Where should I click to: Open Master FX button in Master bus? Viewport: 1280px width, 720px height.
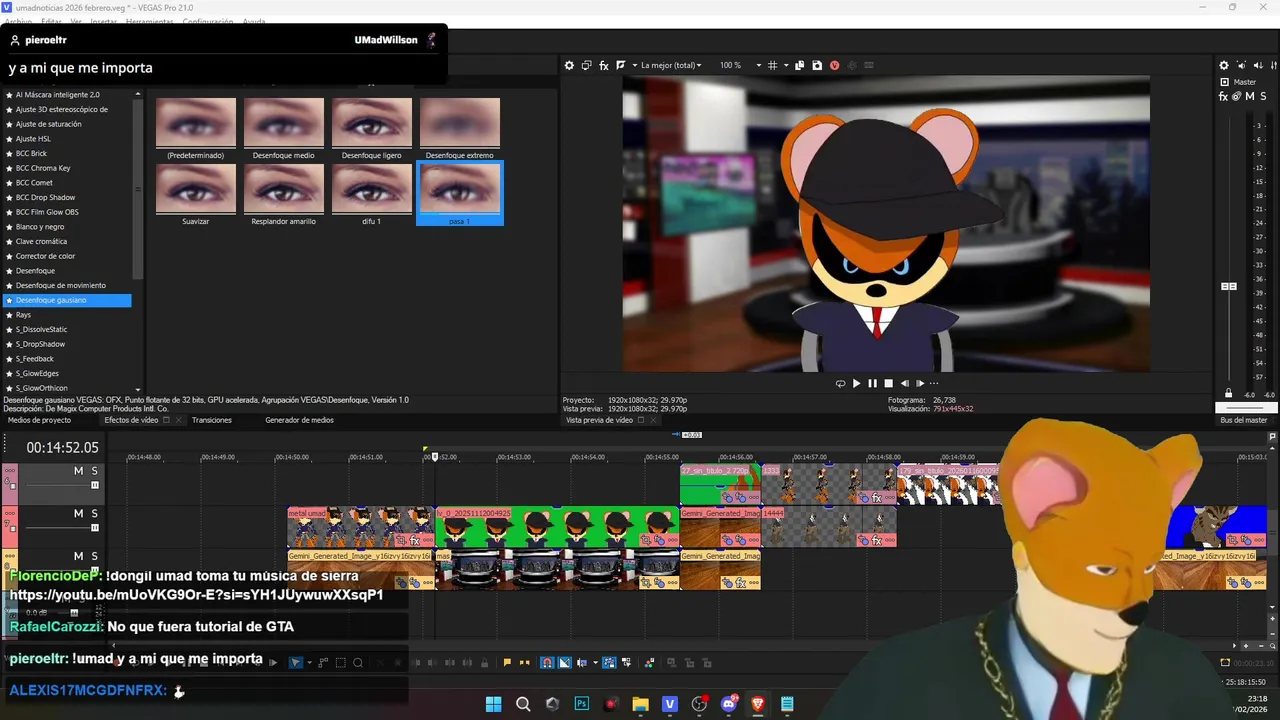(1224, 96)
